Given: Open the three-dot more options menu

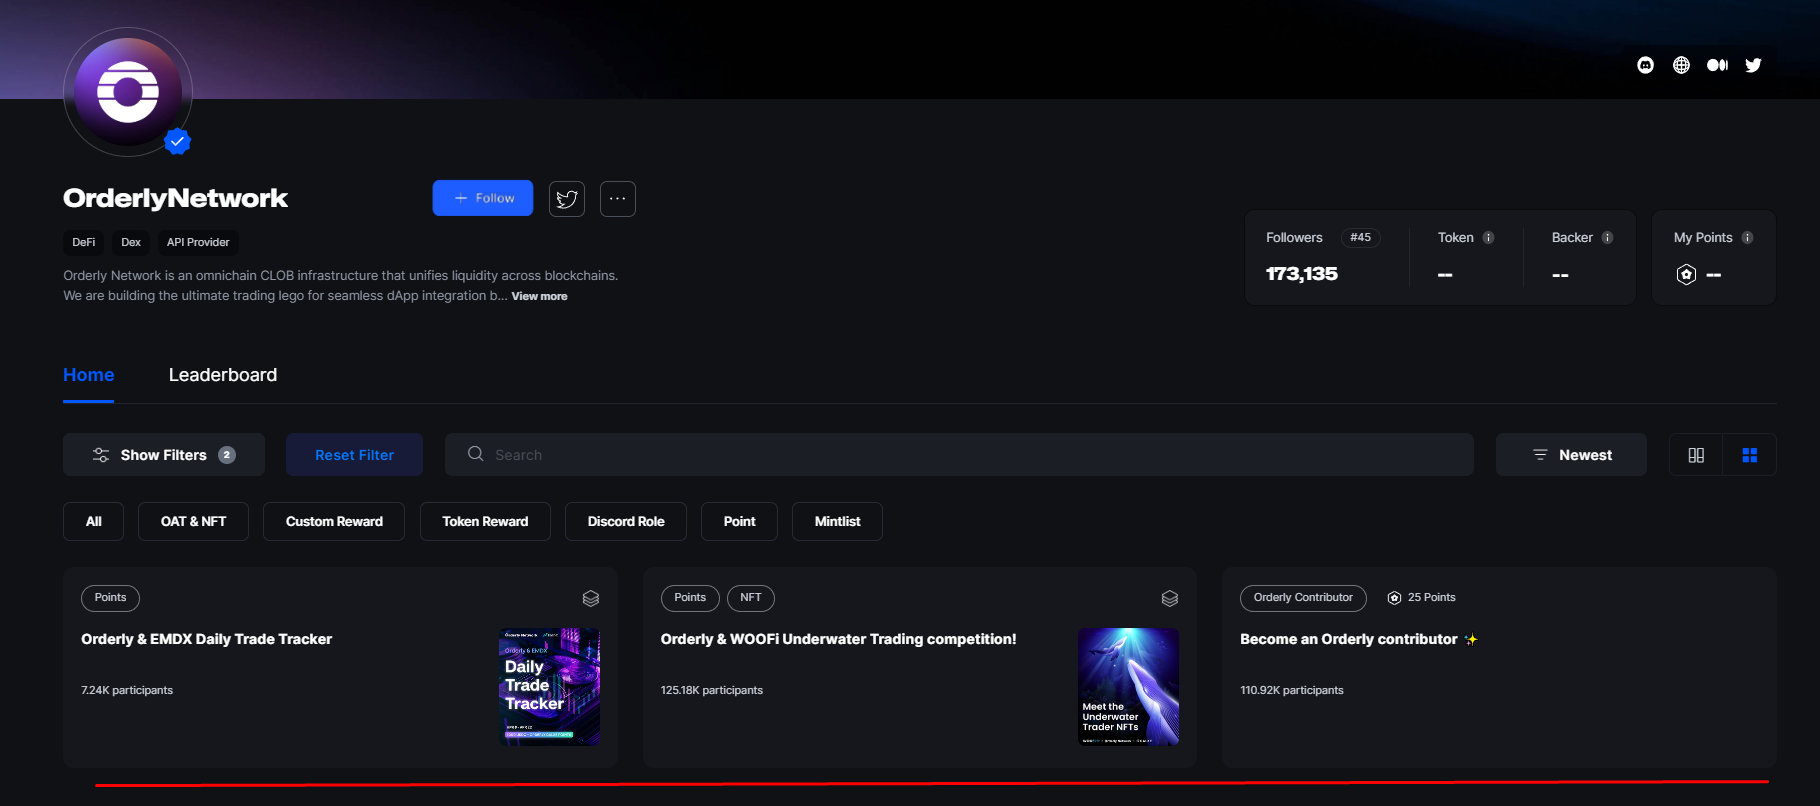Looking at the screenshot, I should (x=618, y=198).
